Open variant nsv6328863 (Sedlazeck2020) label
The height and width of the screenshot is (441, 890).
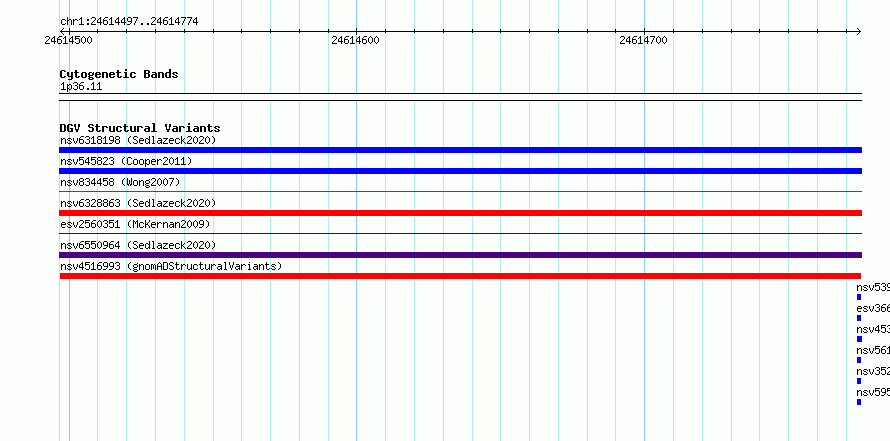pyautogui.click(x=138, y=203)
